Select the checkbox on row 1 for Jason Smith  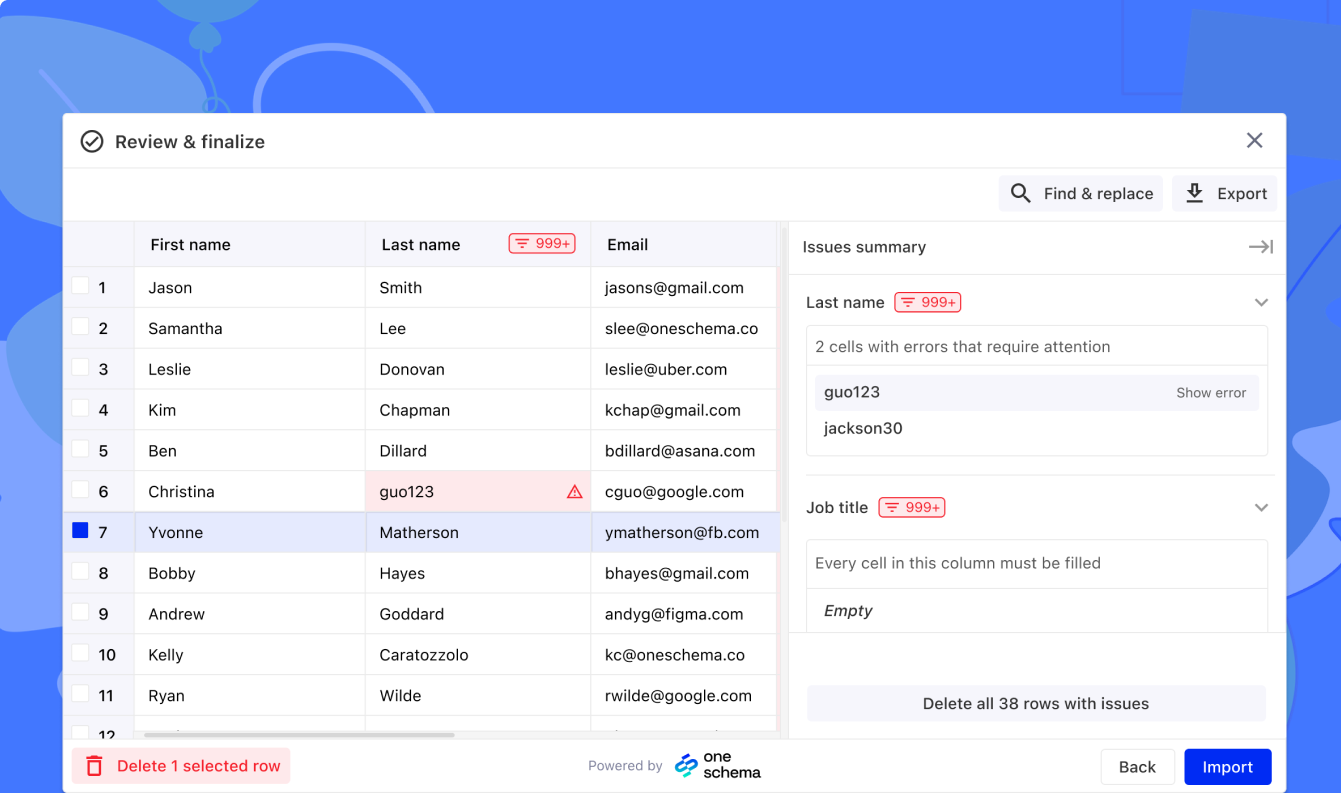pos(80,287)
